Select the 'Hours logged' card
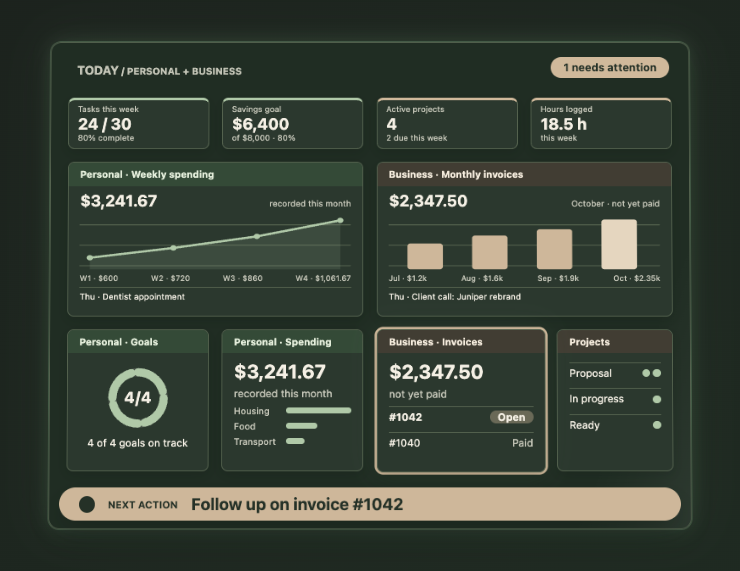 point(601,124)
